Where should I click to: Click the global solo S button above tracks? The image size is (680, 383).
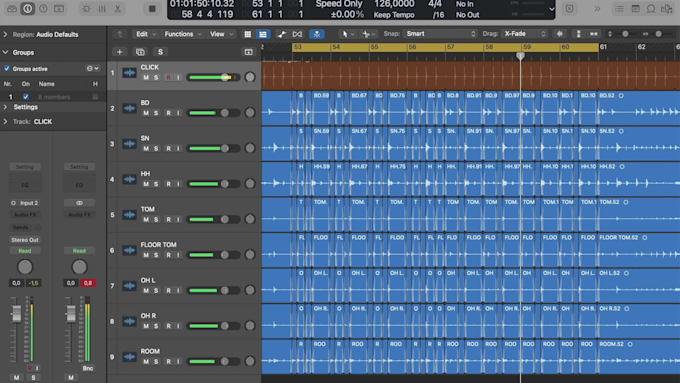tap(160, 52)
